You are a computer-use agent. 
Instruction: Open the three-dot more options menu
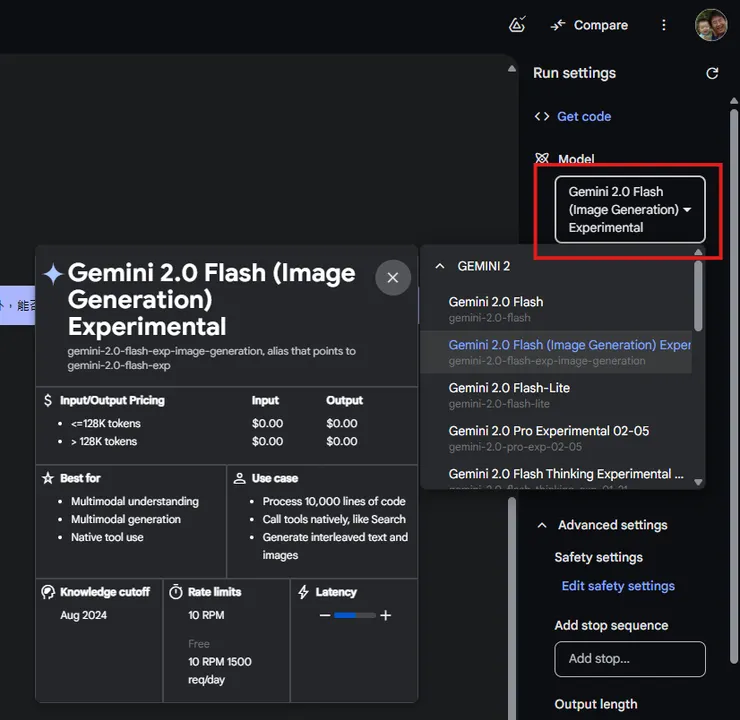point(664,25)
